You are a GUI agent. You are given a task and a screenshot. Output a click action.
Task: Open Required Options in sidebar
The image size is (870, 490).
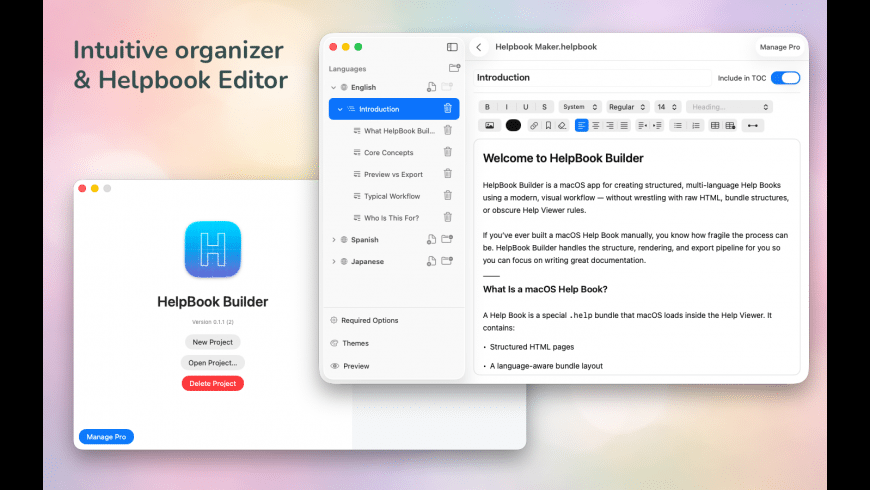[364, 320]
